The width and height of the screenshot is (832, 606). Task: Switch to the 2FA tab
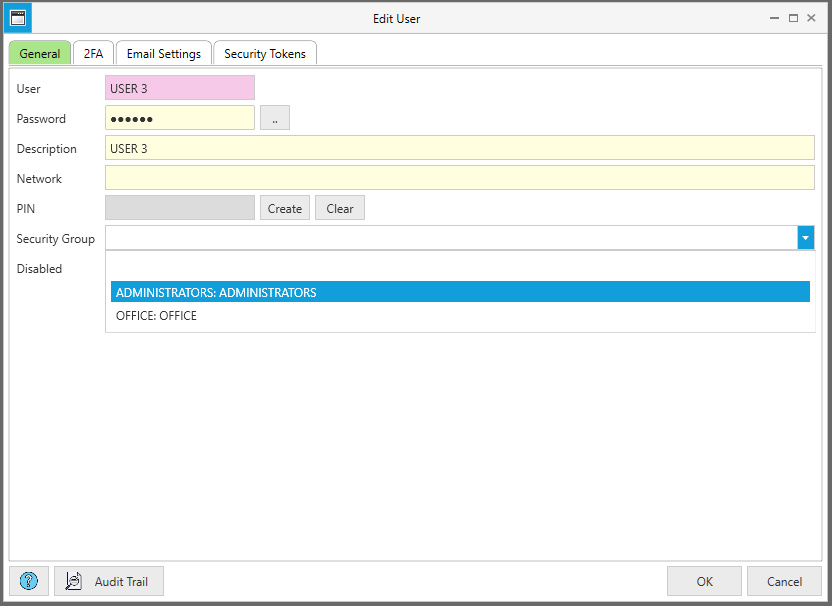(93, 54)
